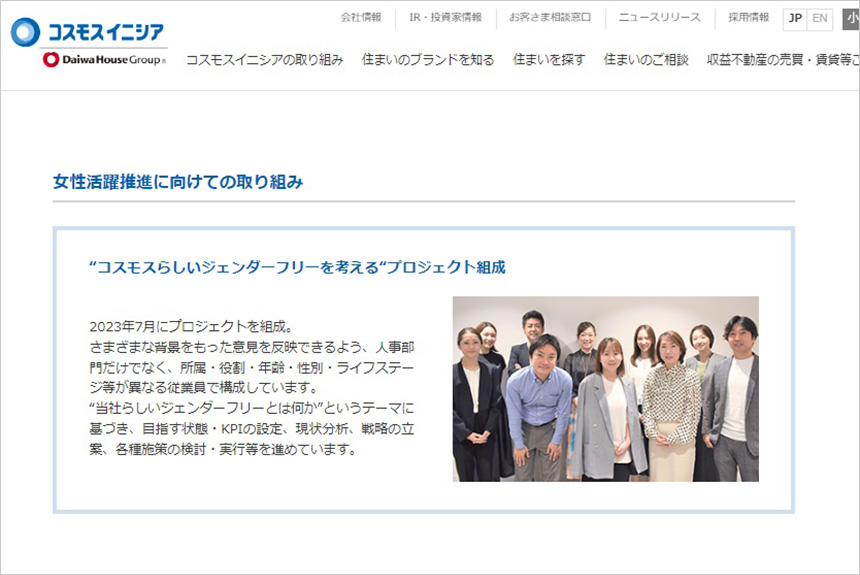Open ニュースリリース in header

point(659,18)
